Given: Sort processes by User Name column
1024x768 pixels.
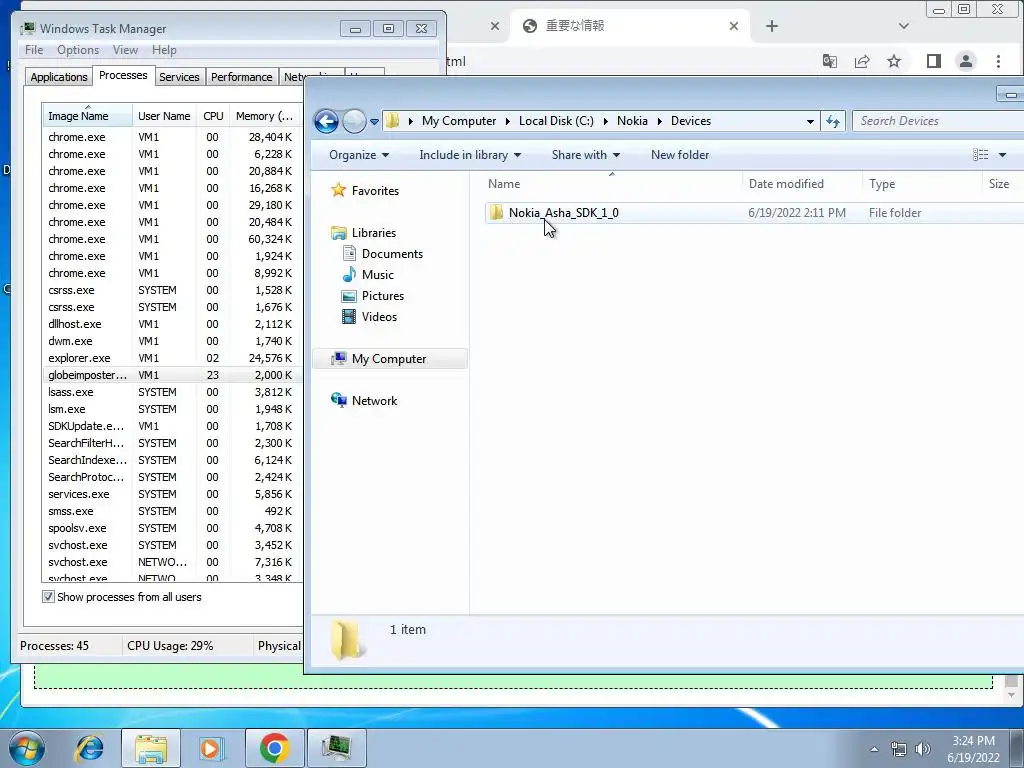Looking at the screenshot, I should pyautogui.click(x=165, y=116).
